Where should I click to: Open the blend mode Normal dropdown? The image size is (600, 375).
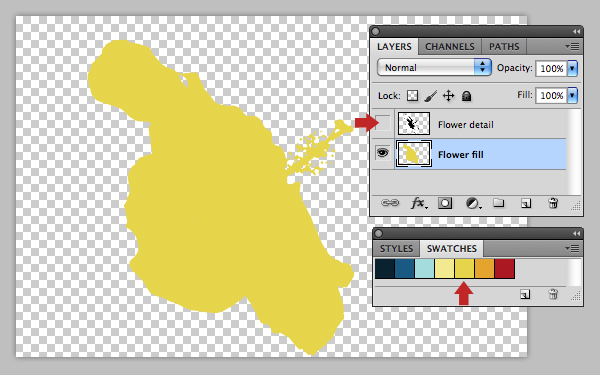[434, 67]
